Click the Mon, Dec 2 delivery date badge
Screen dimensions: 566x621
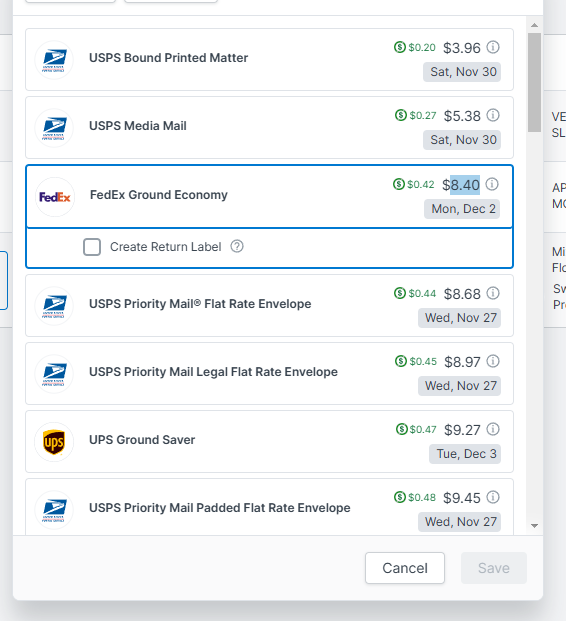tap(462, 209)
